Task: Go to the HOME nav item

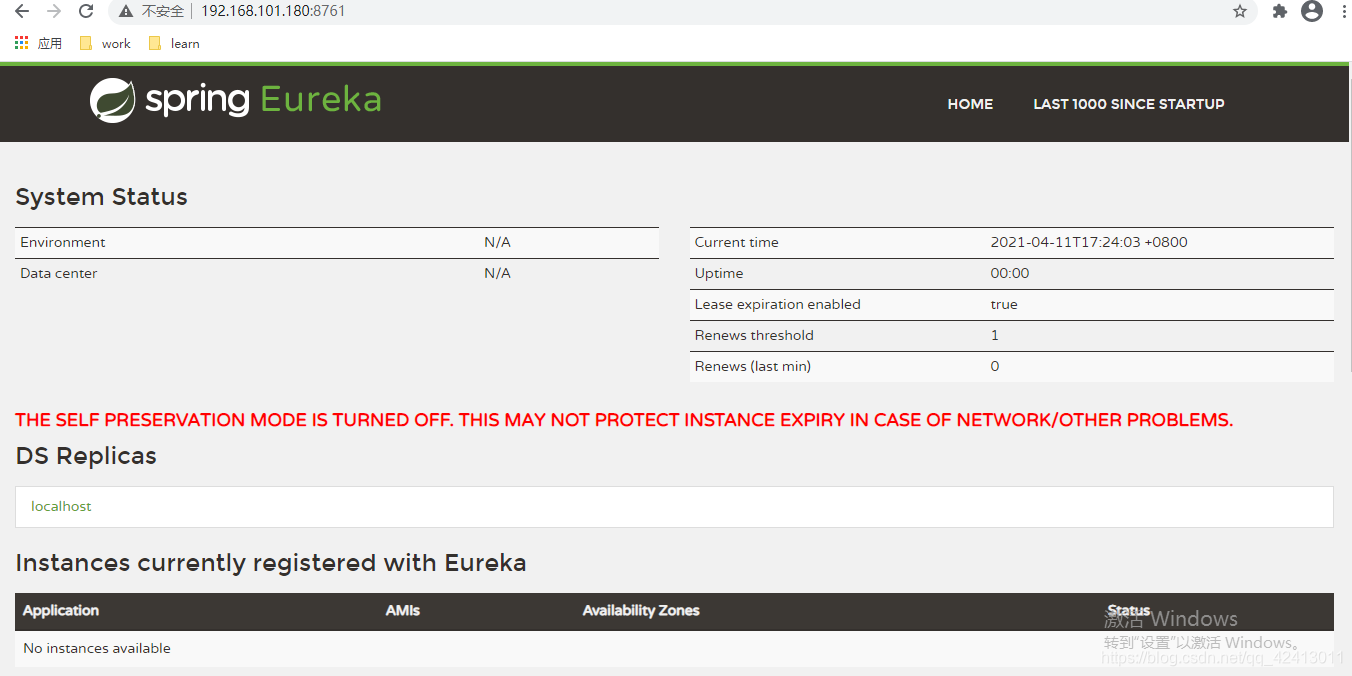Action: point(970,104)
